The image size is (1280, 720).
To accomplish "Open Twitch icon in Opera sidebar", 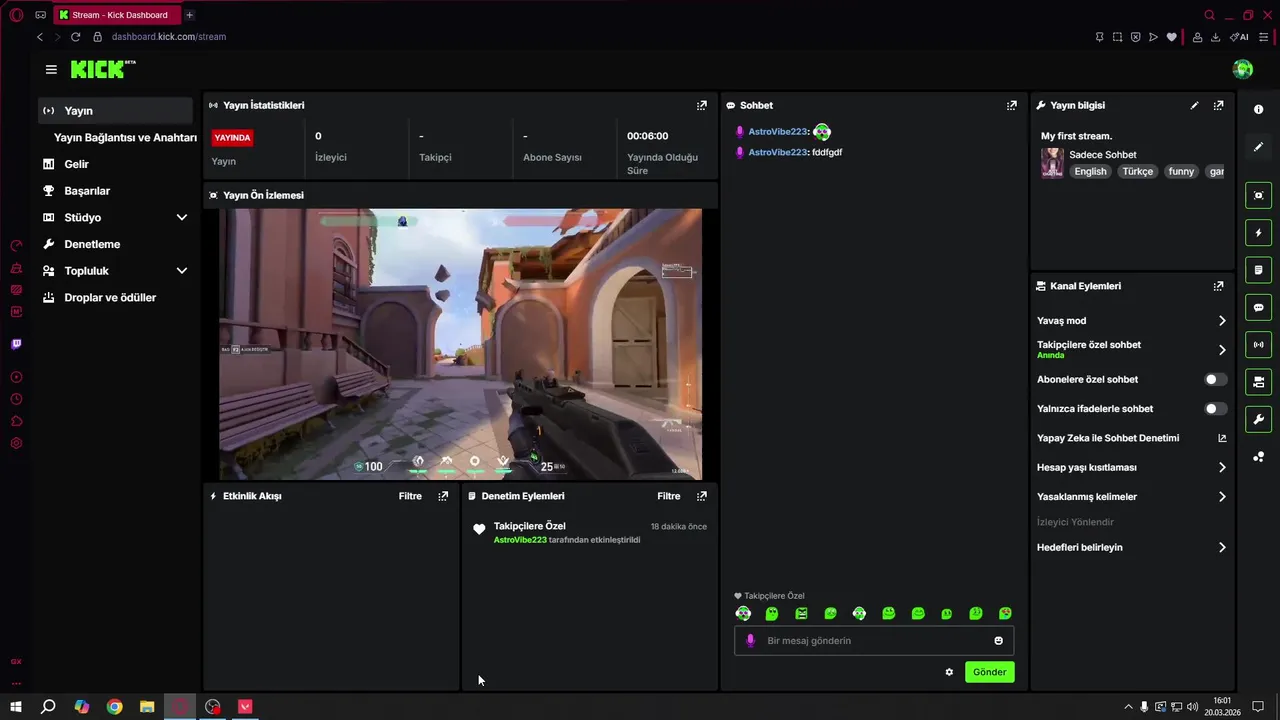I will pyautogui.click(x=16, y=344).
